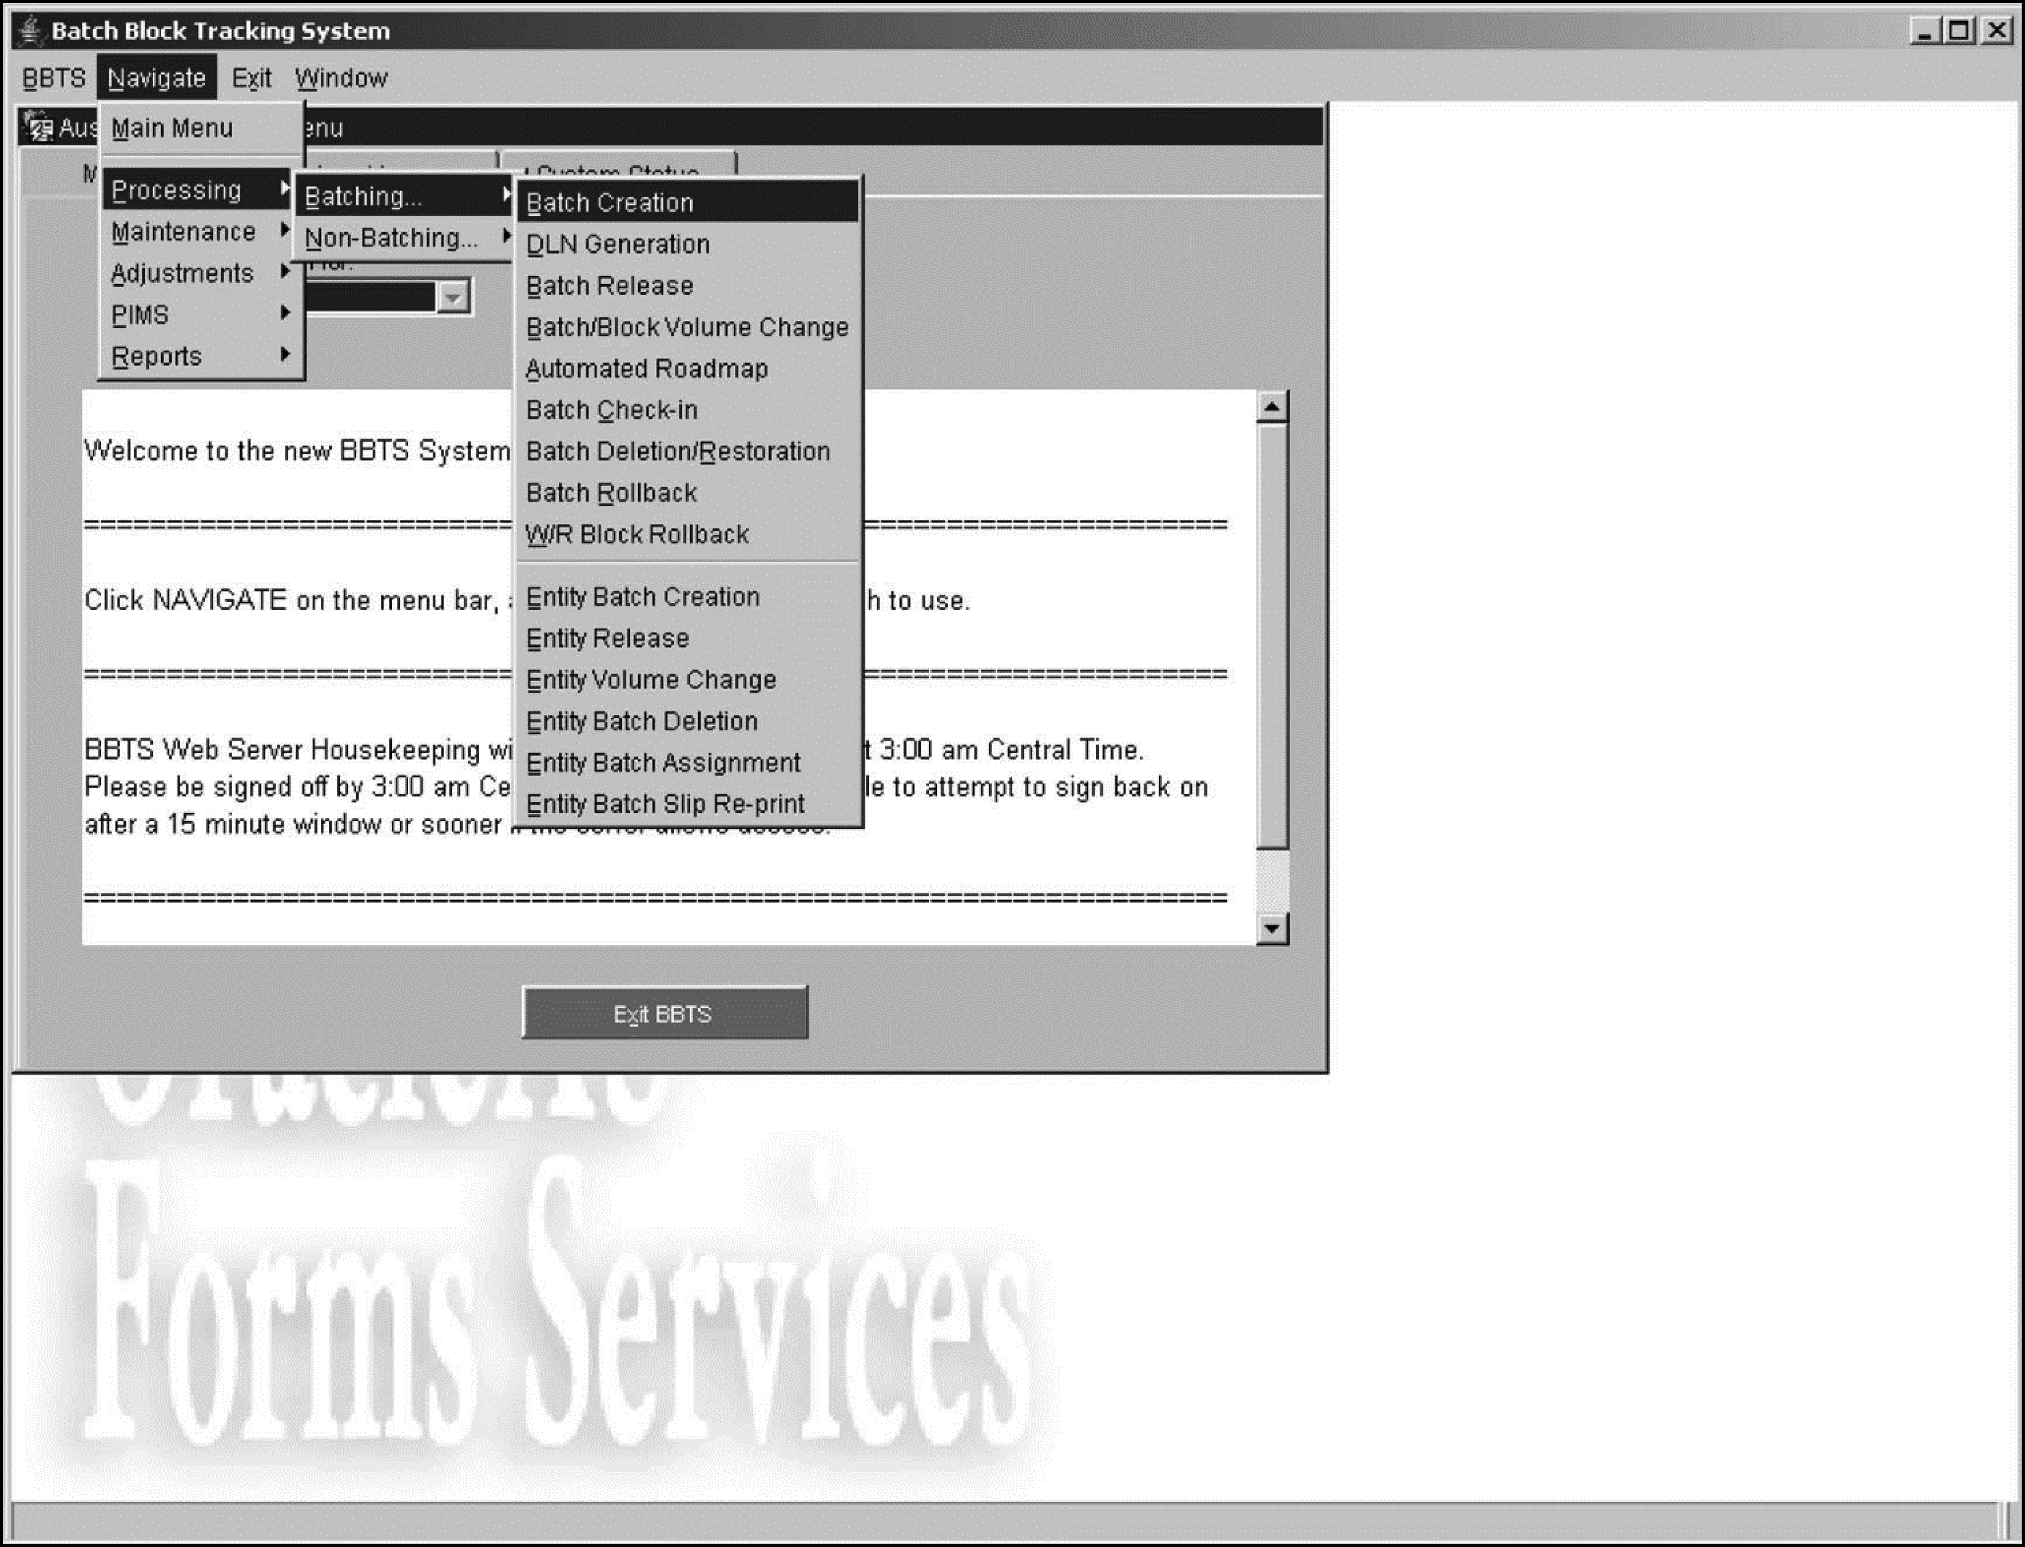Expand the Non-Batching submenu

click(392, 238)
